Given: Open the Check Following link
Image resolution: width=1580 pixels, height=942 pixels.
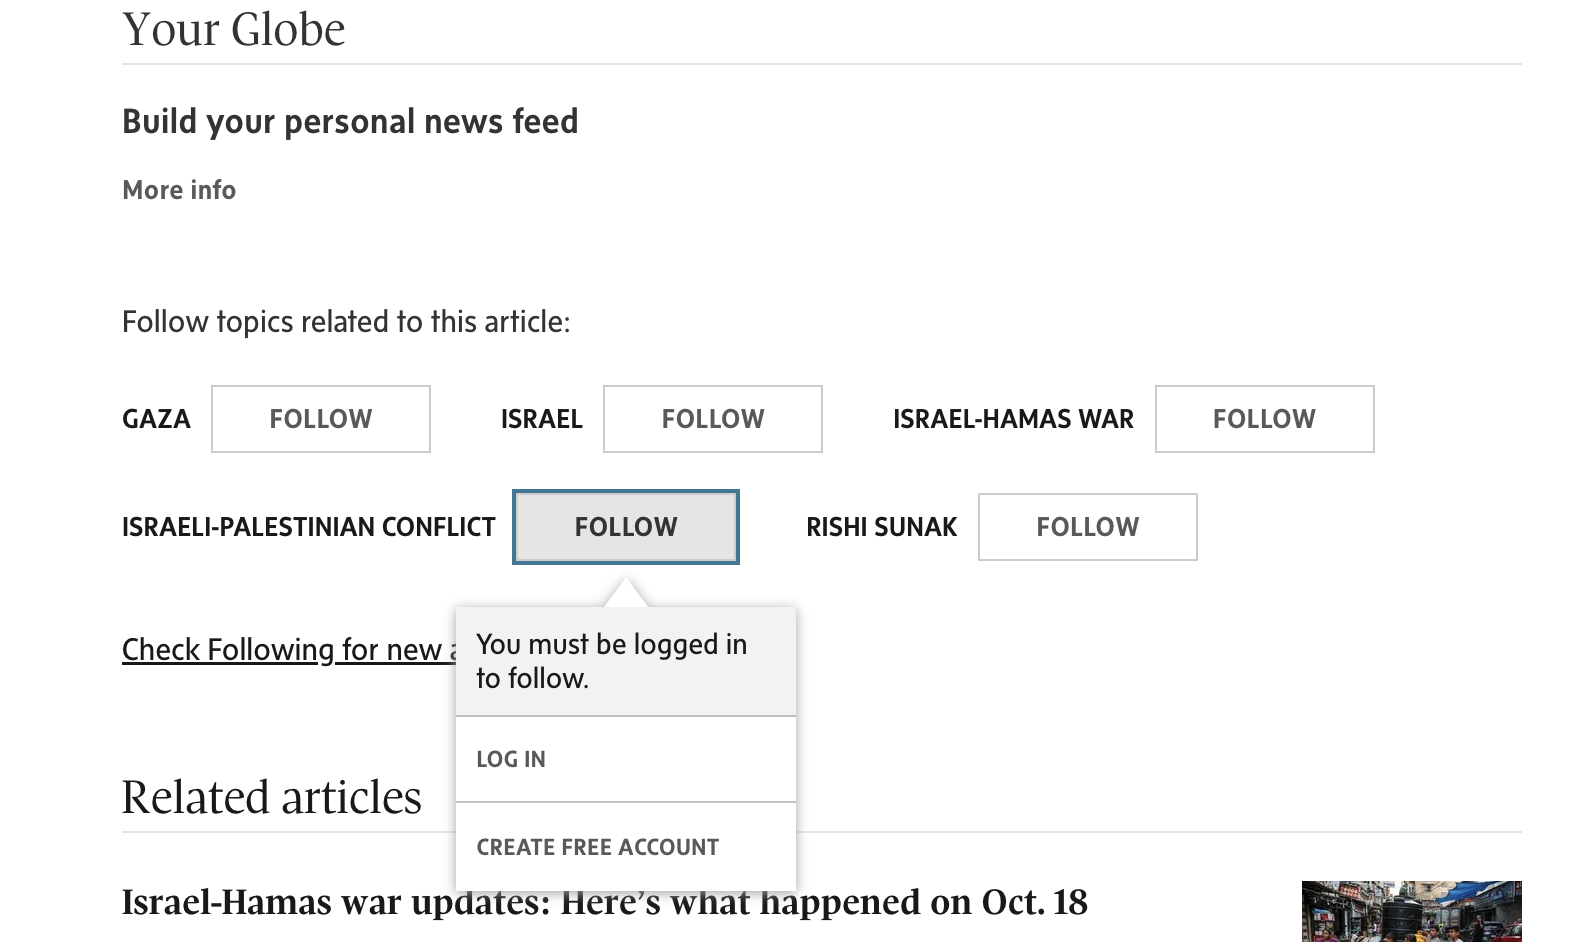Looking at the screenshot, I should tap(288, 650).
